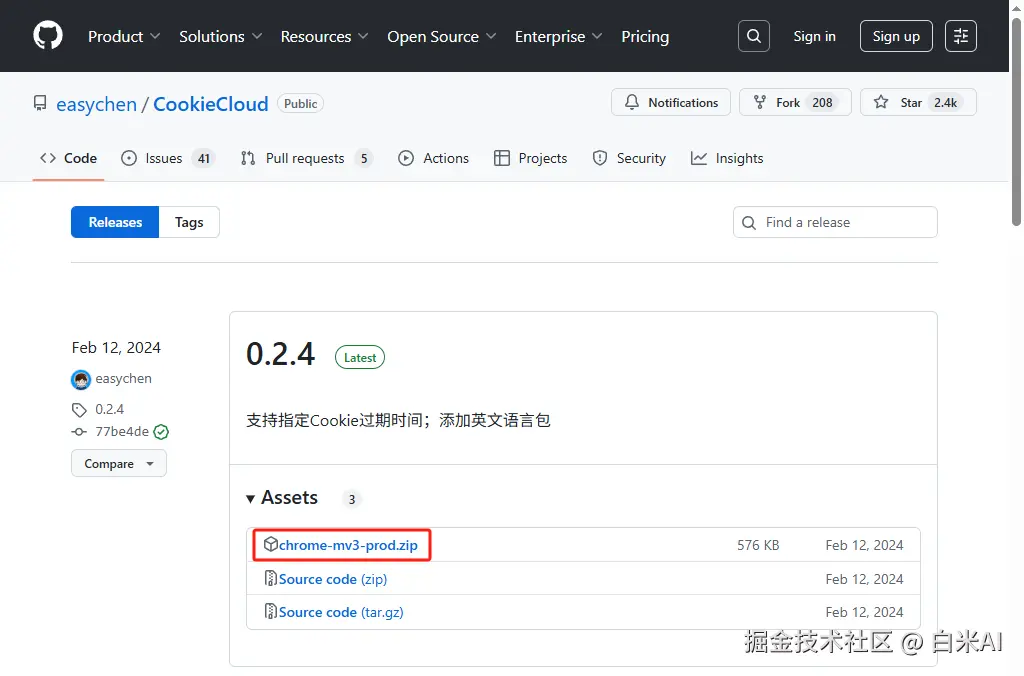This screenshot has height=676, width=1024.
Task: Switch to the Security tab
Action: (630, 158)
